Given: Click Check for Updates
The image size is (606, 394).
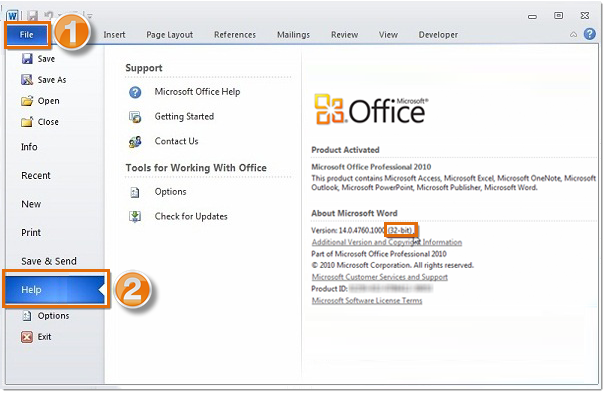Looking at the screenshot, I should pos(191,217).
